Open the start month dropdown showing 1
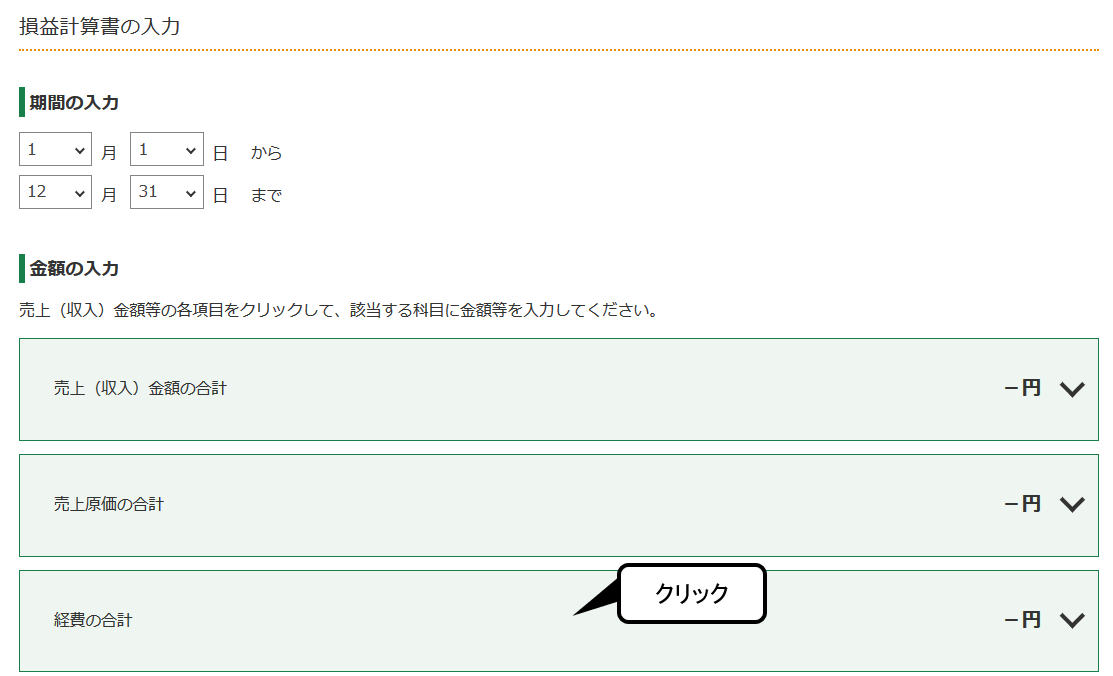The image size is (1113, 676). pos(55,150)
